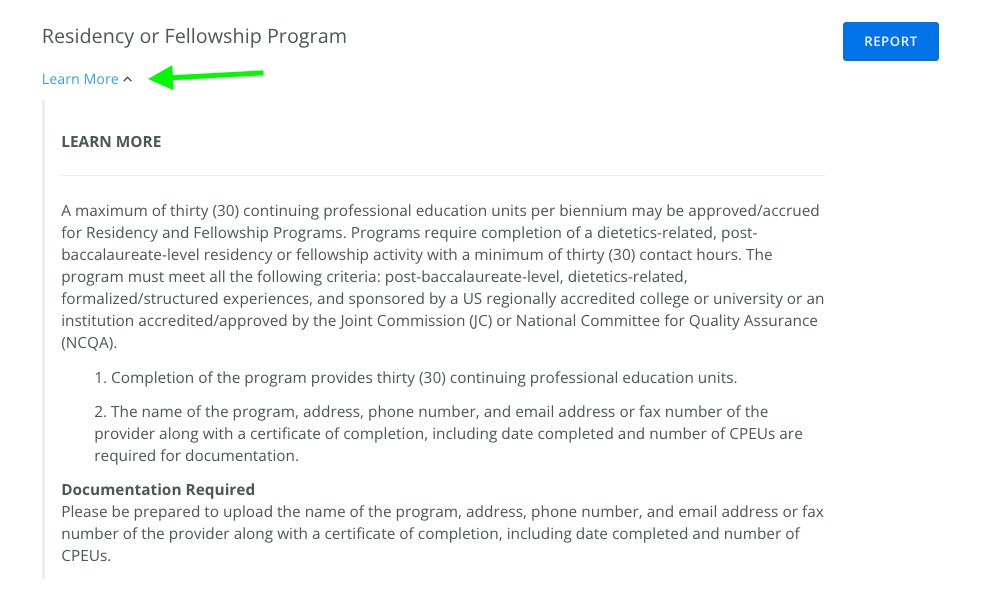Click the chevron beside Learn More
Viewport: 999px width, 591px height.
pos(127,80)
